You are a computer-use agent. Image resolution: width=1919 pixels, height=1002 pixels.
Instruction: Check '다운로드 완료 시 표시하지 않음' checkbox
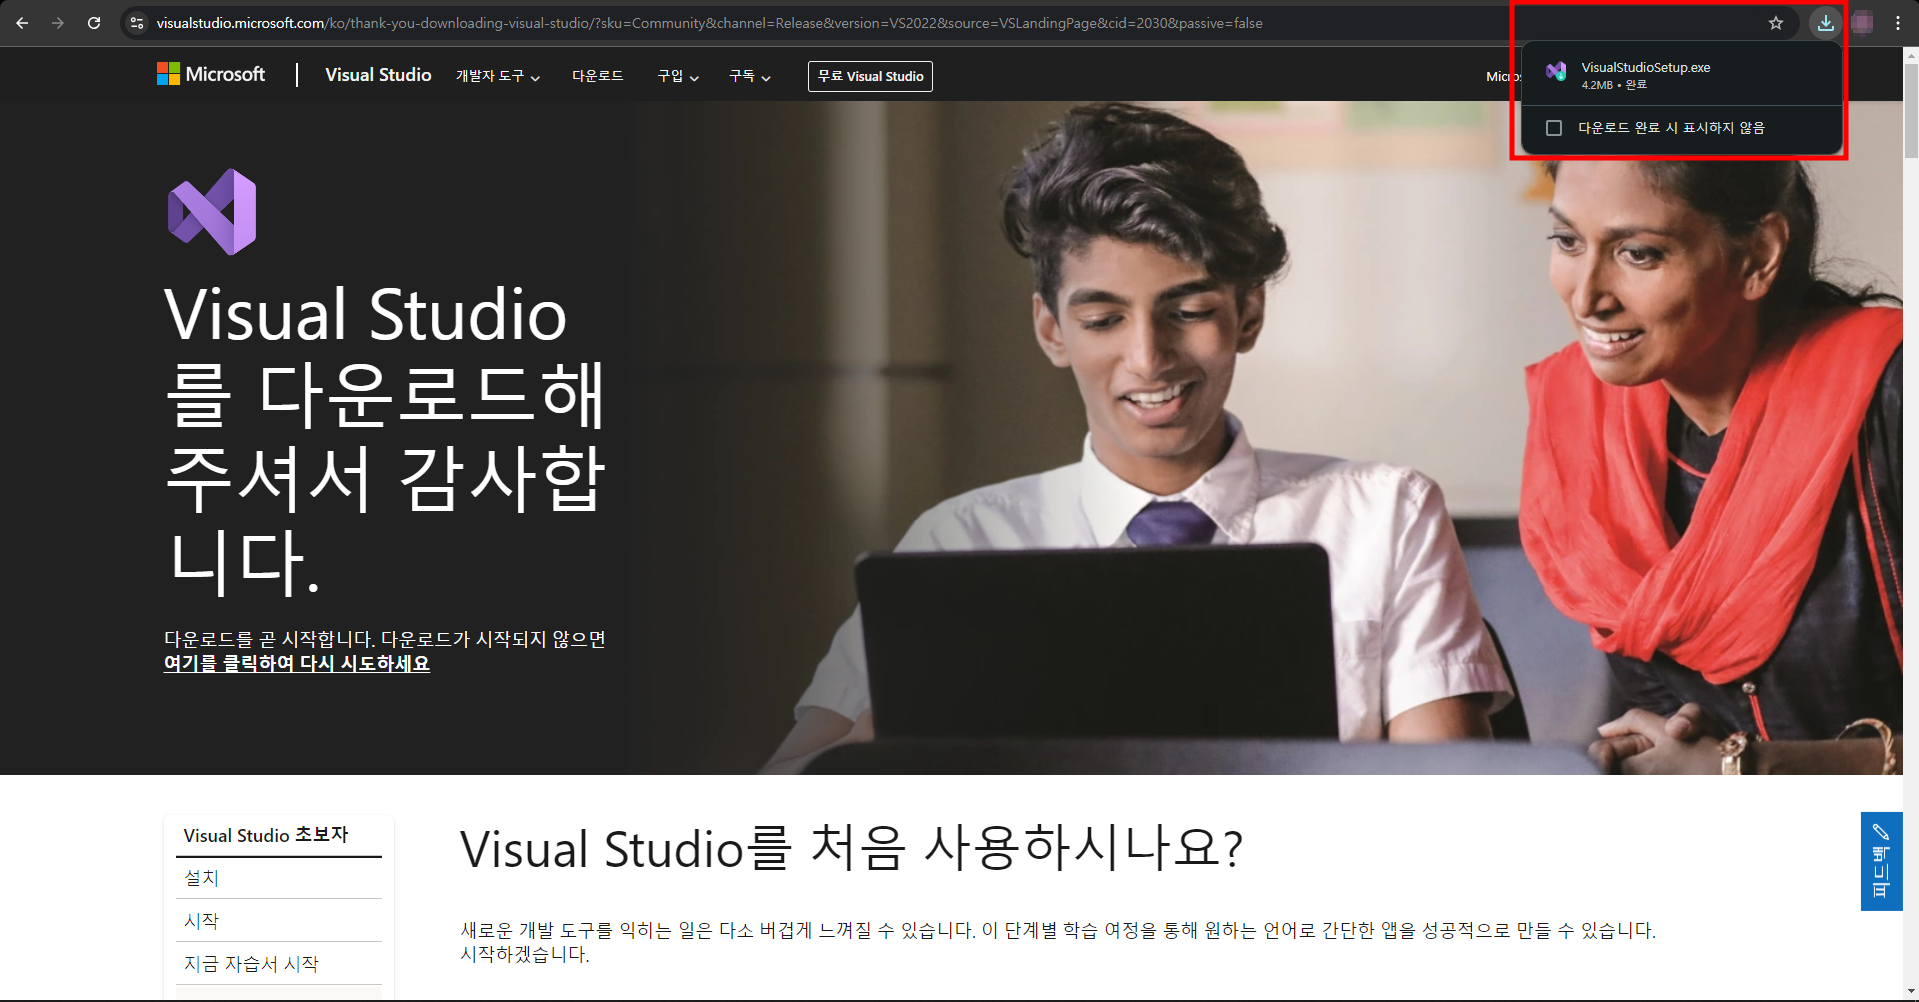(1554, 128)
